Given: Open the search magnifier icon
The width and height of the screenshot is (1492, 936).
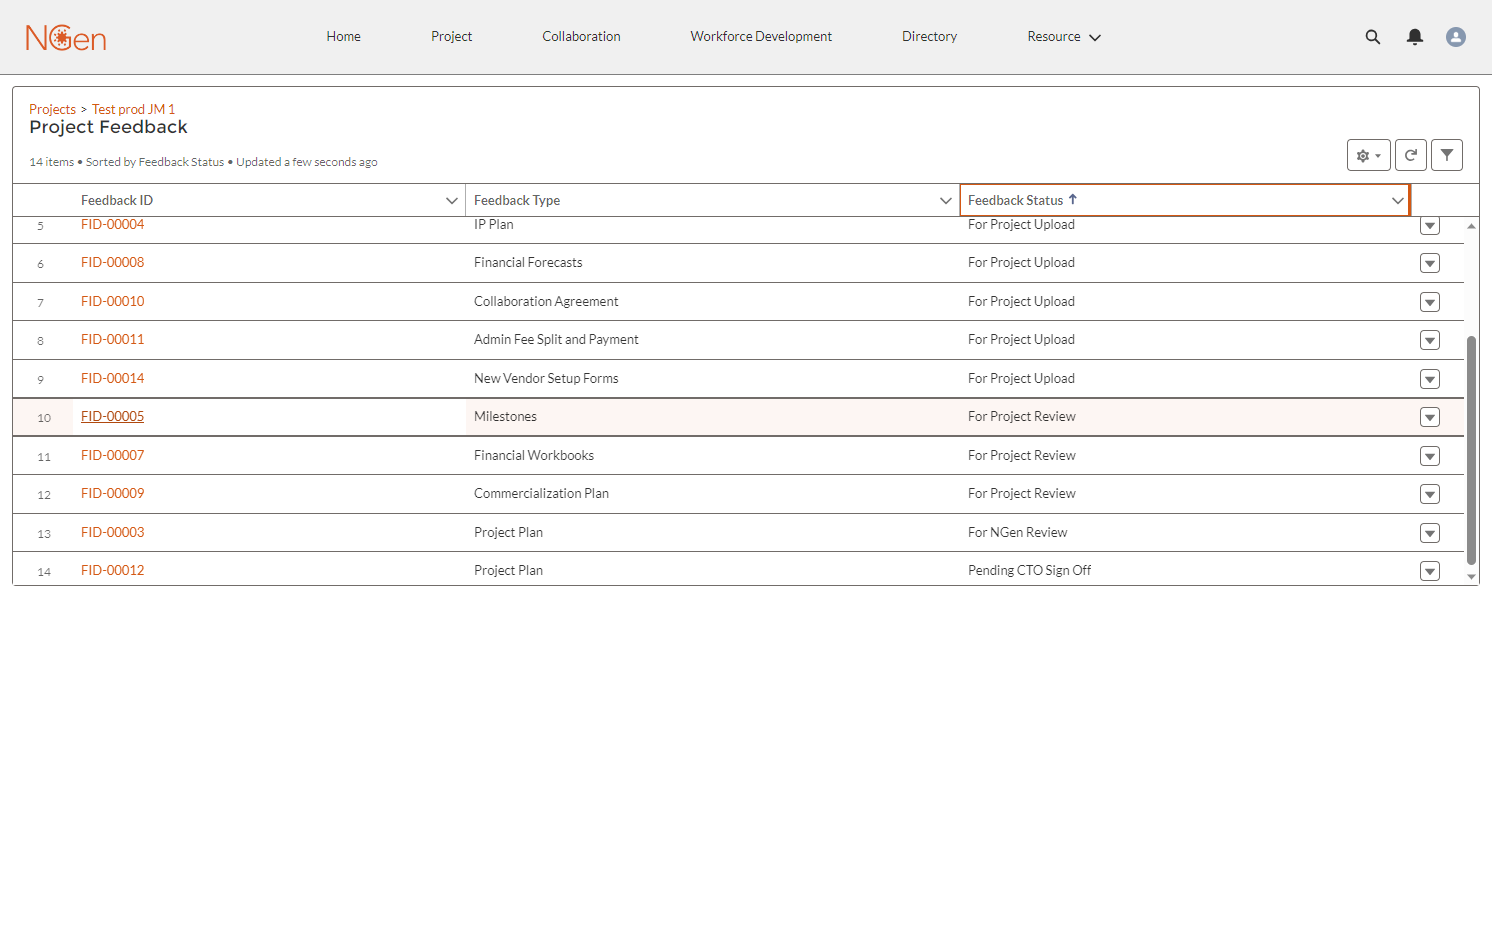Looking at the screenshot, I should [x=1373, y=37].
